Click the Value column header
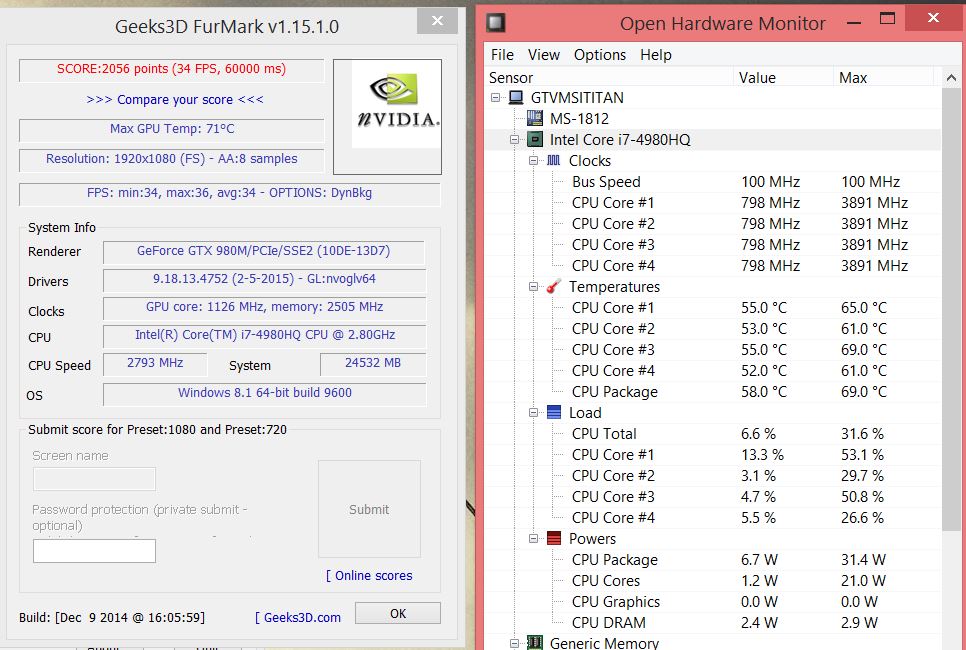The width and height of the screenshot is (966, 650). 783,78
